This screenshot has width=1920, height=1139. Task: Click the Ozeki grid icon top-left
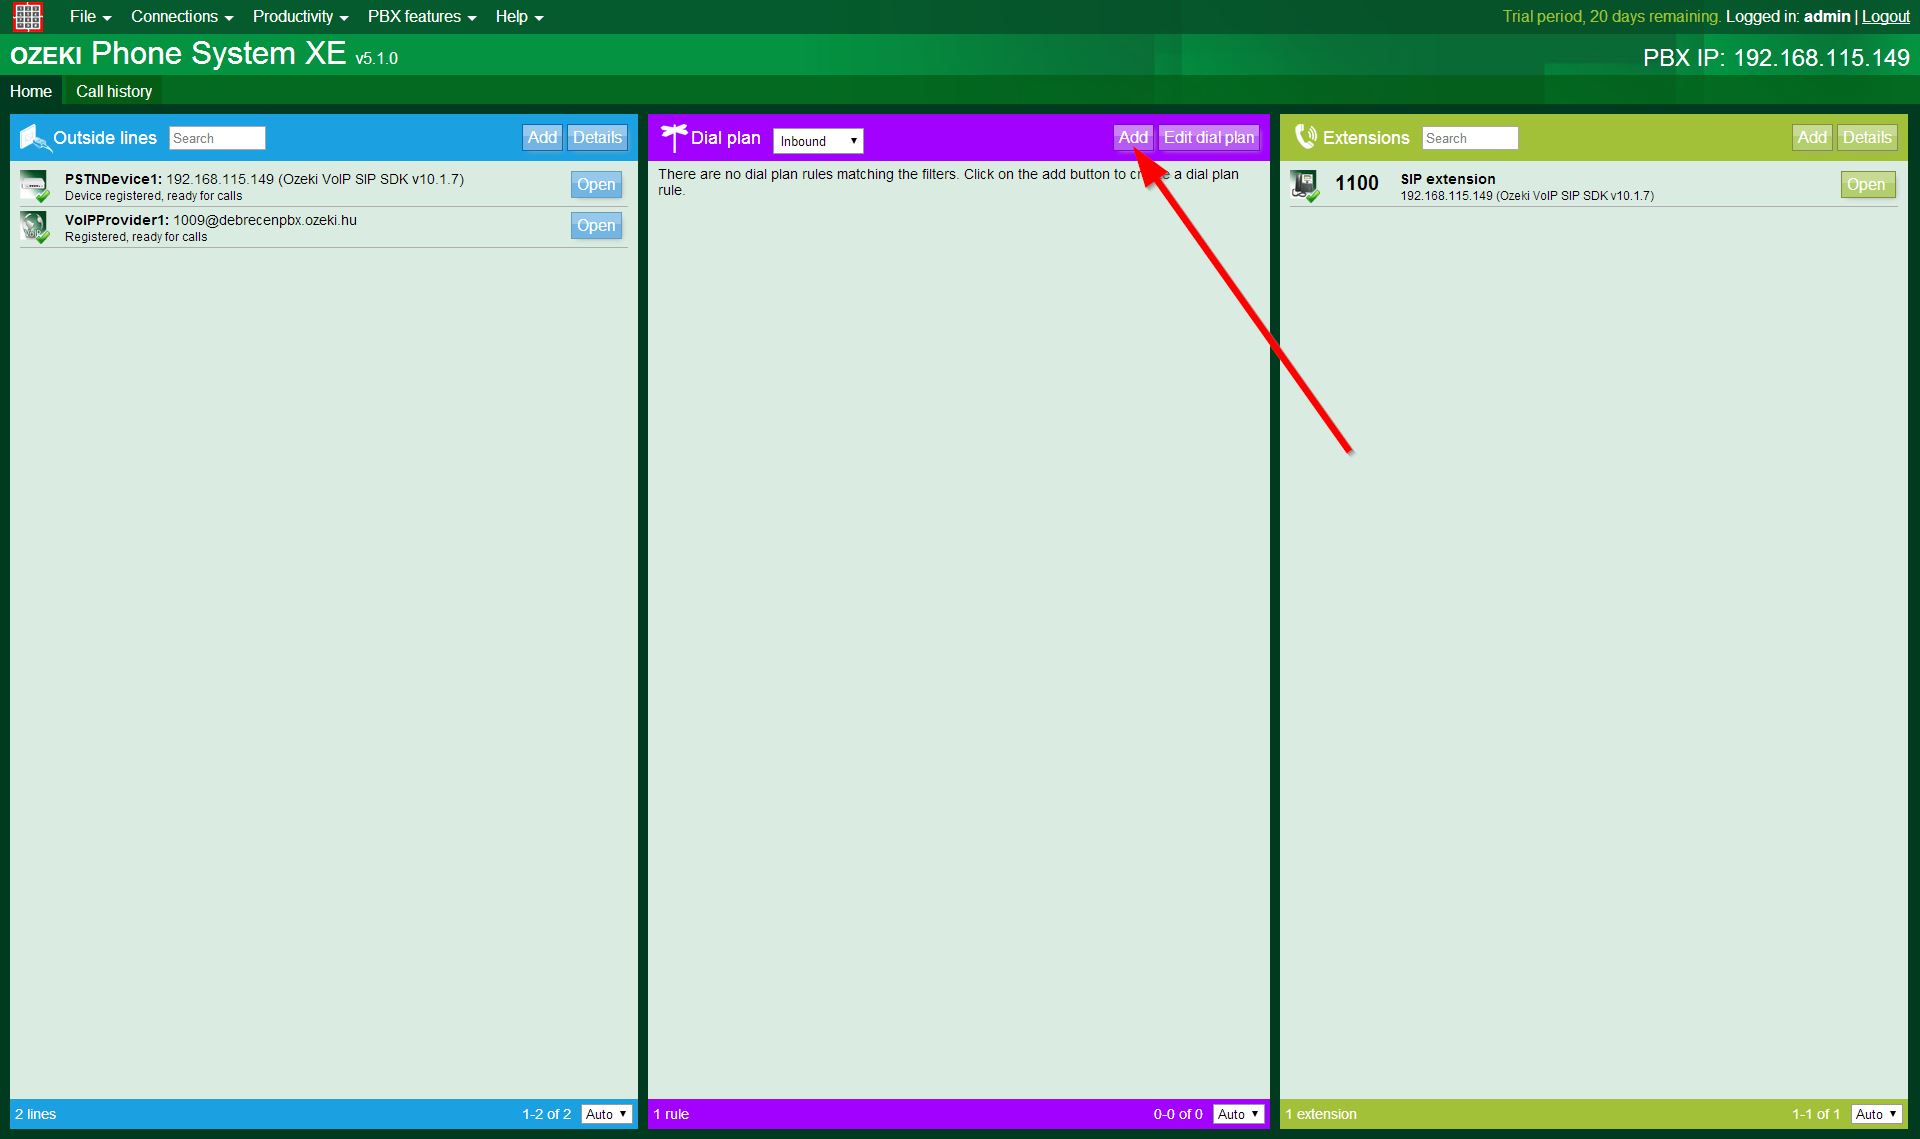26,16
